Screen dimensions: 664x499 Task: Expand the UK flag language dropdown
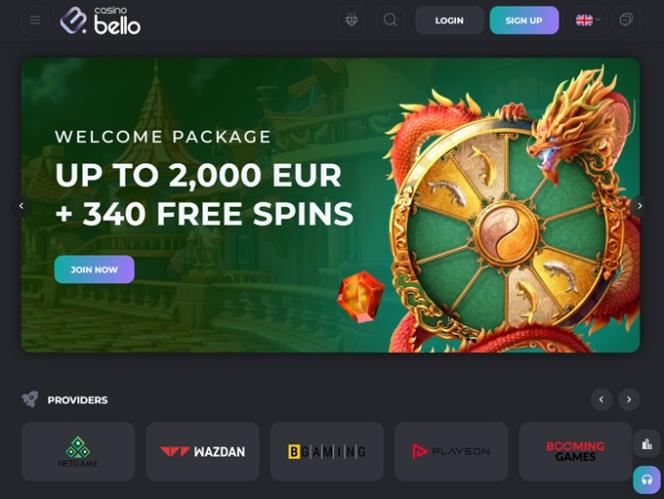point(588,20)
